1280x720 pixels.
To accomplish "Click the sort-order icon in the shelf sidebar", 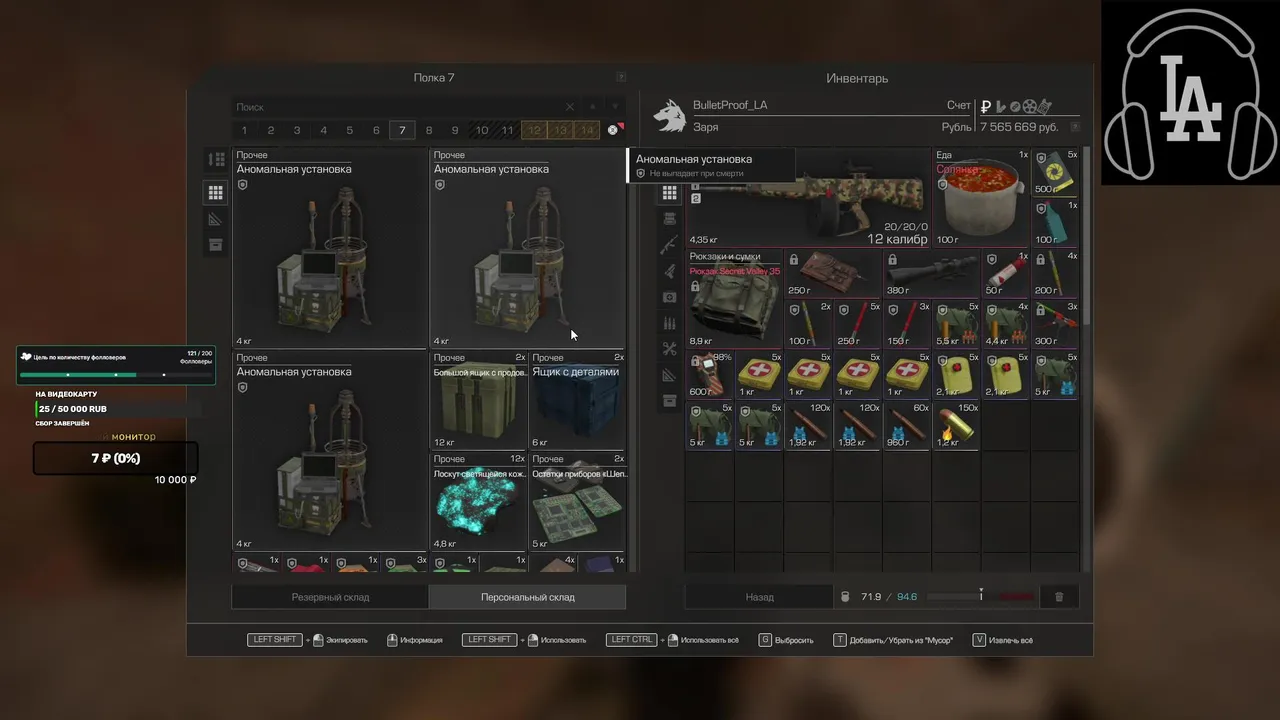I will [x=215, y=160].
